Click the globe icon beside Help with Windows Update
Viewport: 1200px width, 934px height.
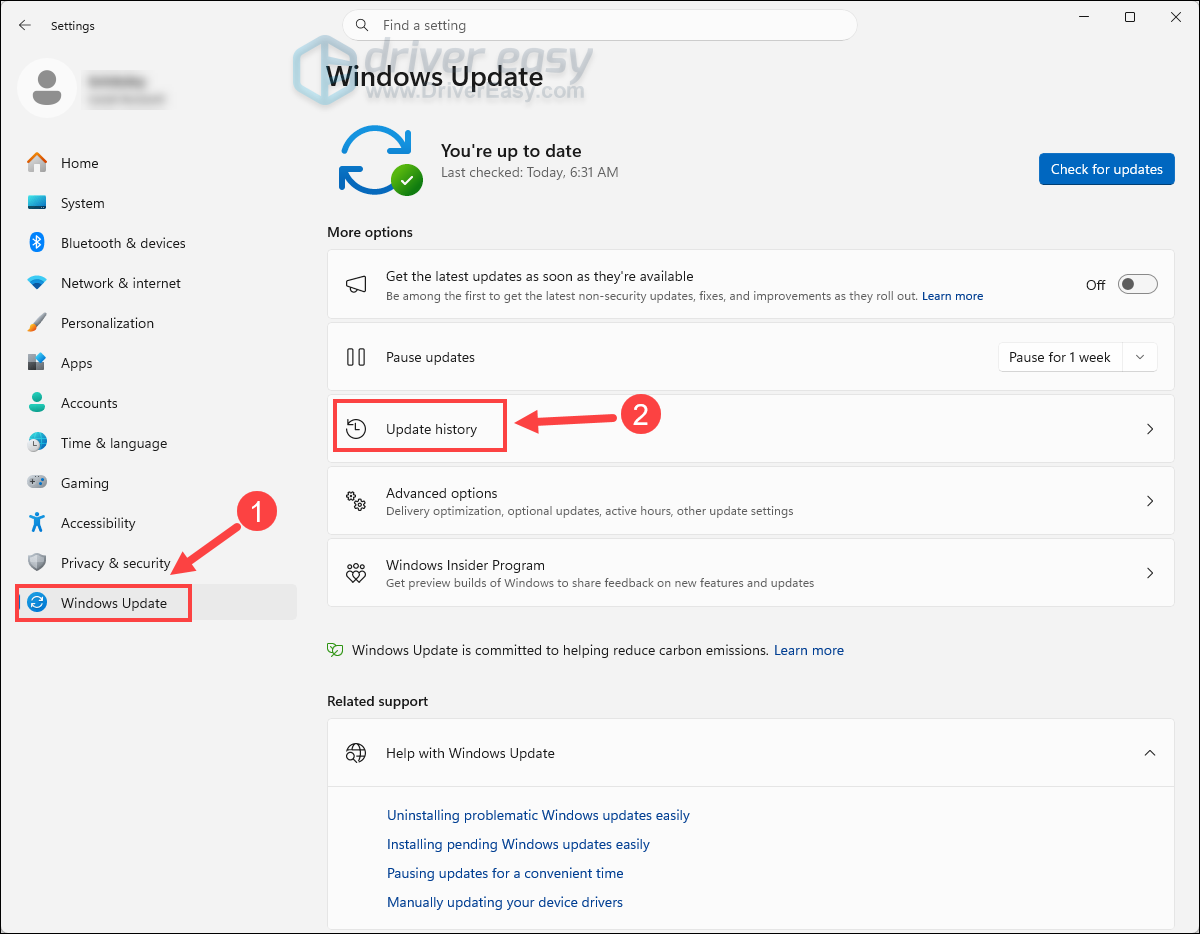pyautogui.click(x=355, y=753)
